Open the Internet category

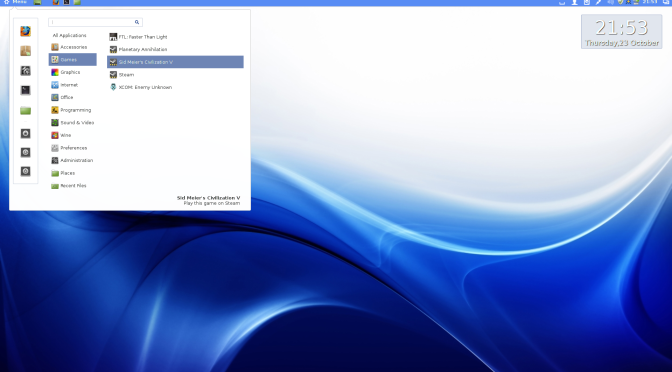pyautogui.click(x=72, y=85)
